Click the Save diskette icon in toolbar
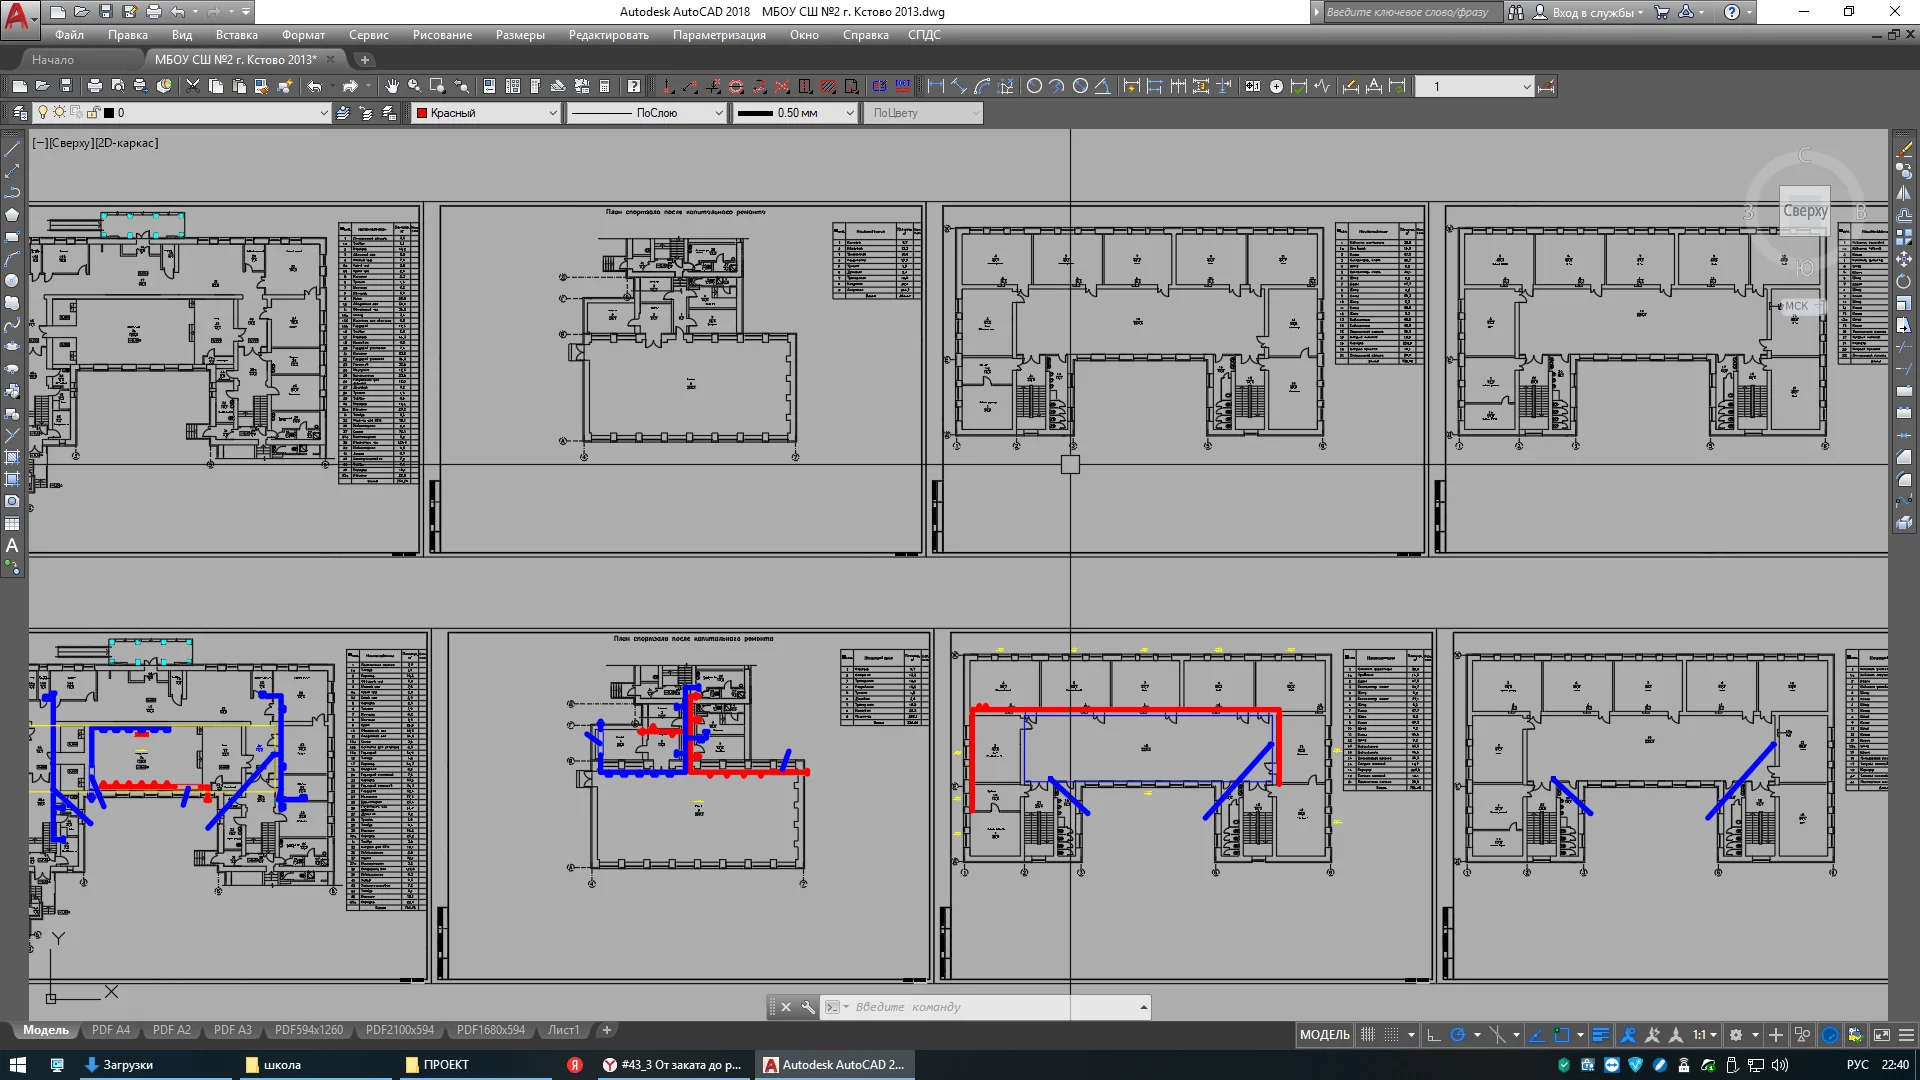Screen dimensions: 1920x1080 pyautogui.click(x=66, y=87)
